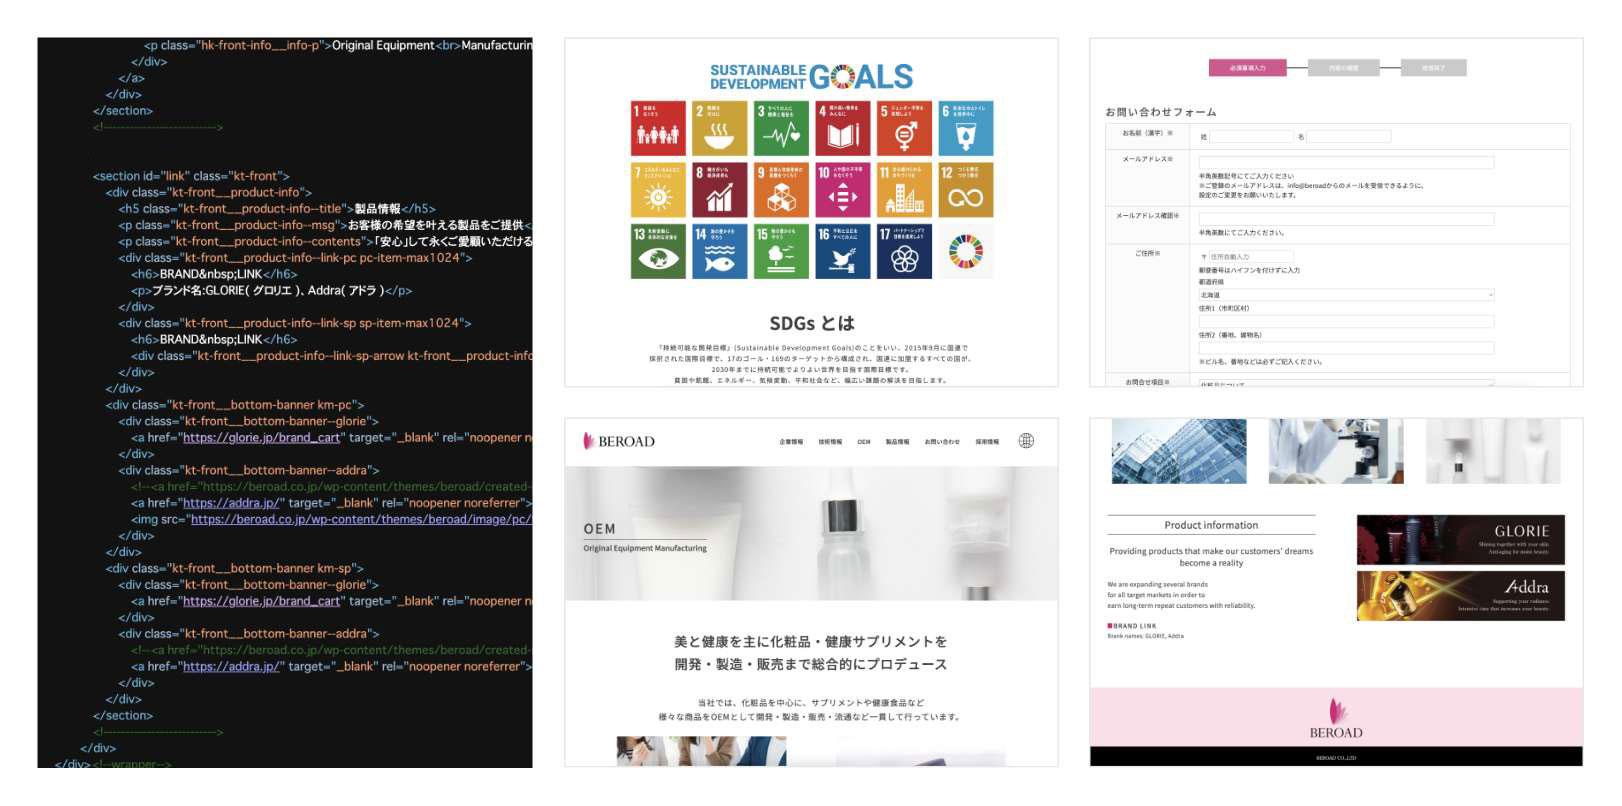Click the BEROAD logo in the site header
Image resolution: width=1622 pixels, height=806 pixels.
point(619,441)
